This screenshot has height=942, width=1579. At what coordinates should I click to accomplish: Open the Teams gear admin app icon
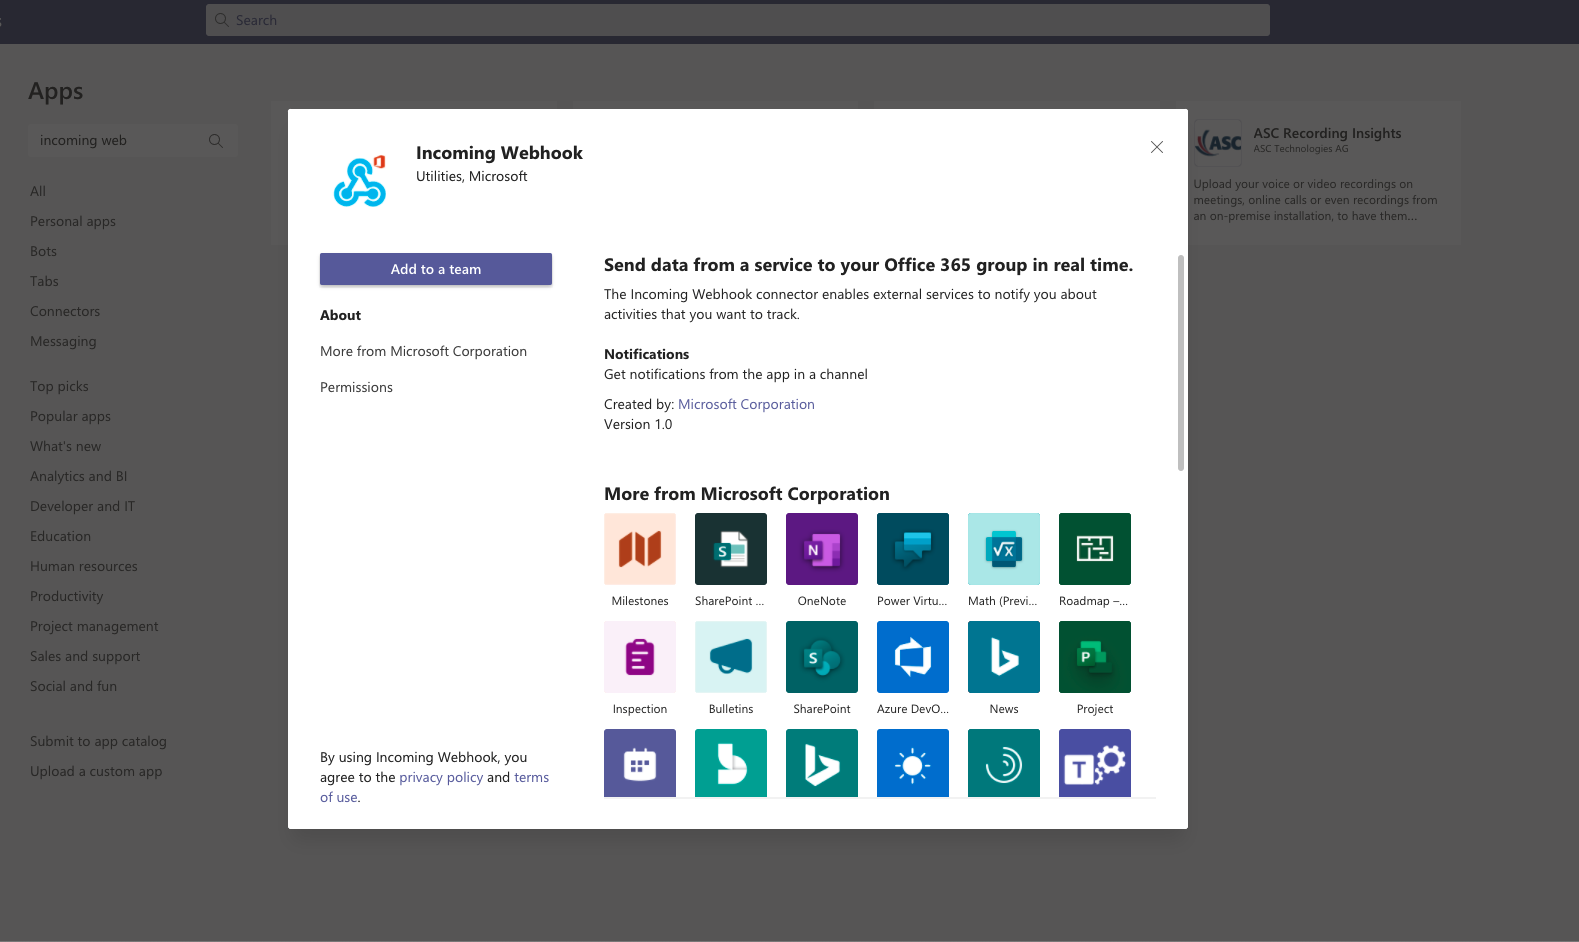point(1095,763)
